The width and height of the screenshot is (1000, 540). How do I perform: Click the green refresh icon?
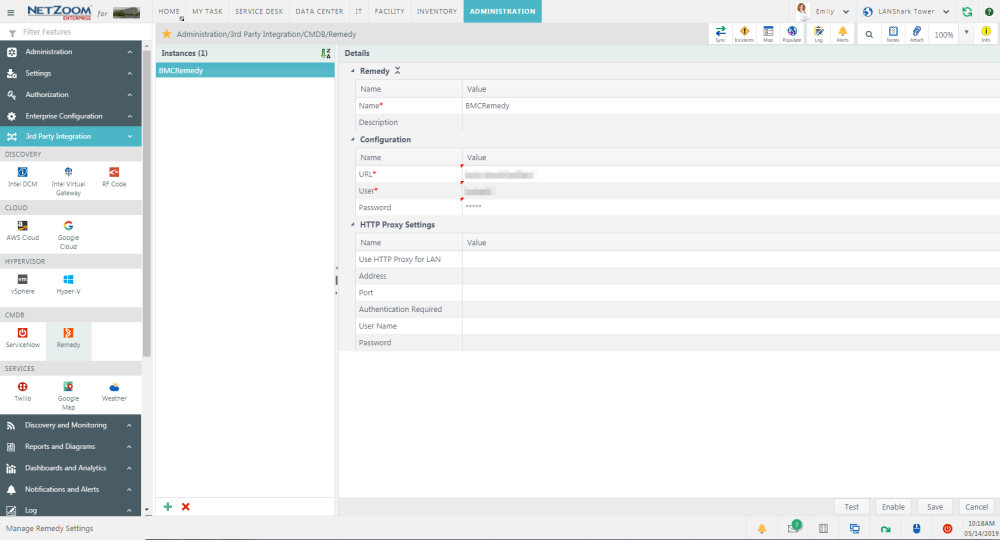(967, 11)
